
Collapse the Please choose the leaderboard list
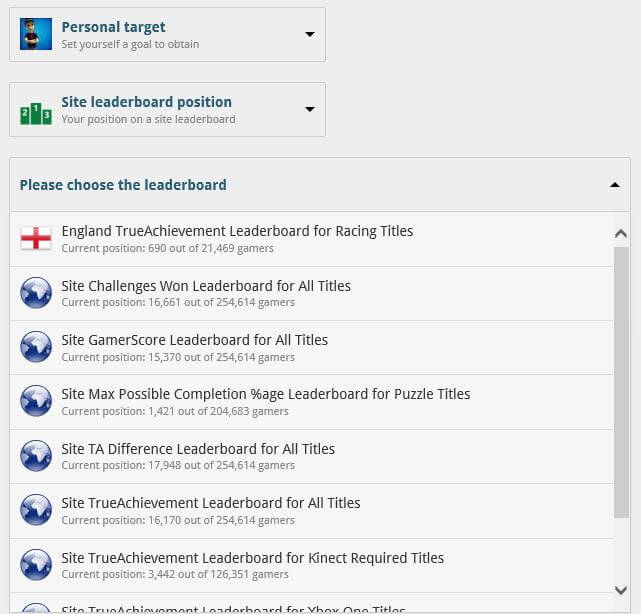614,185
